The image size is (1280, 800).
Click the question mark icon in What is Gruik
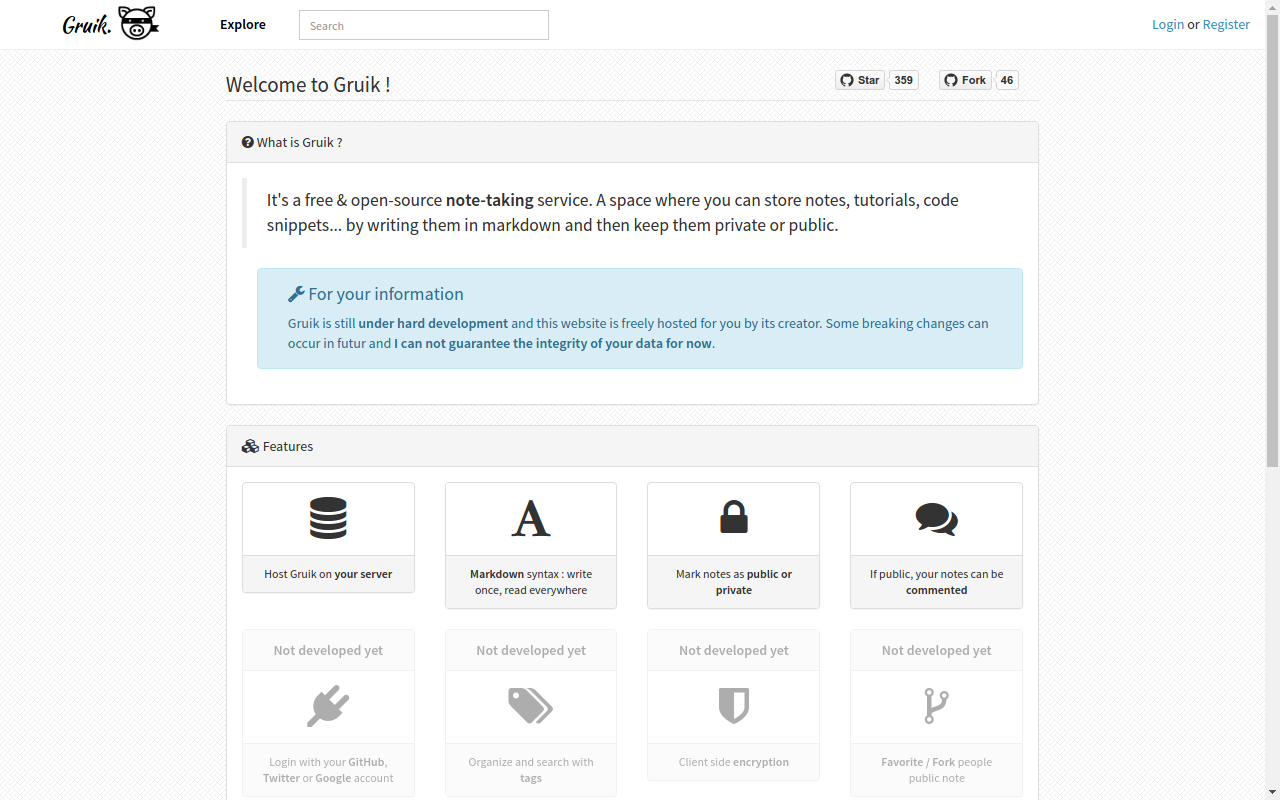[x=247, y=142]
